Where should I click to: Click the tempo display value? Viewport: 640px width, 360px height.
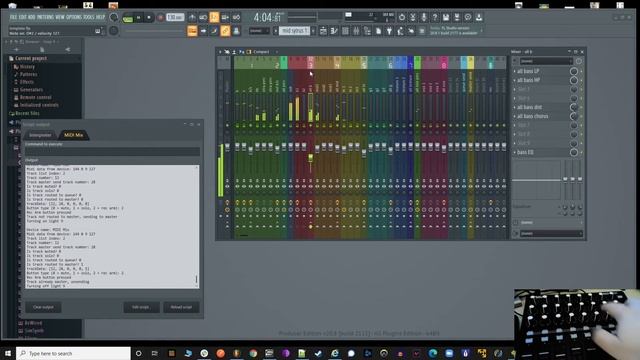click(175, 17)
